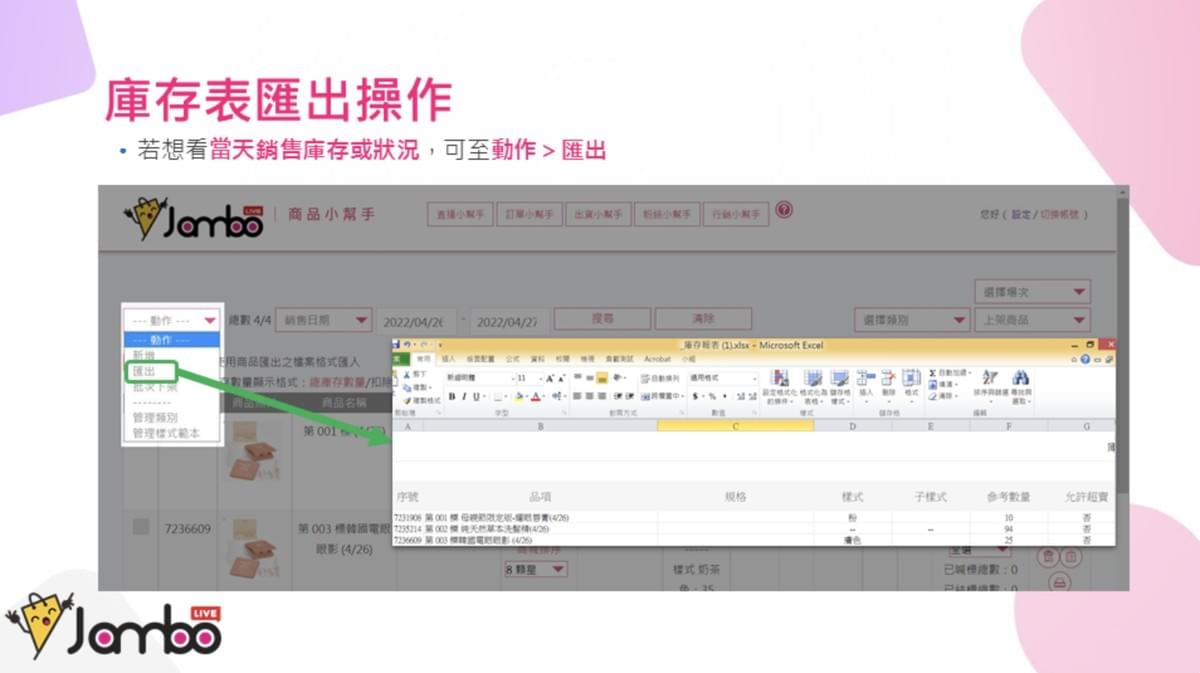
Task: Open the 上架商品 dropdown
Action: [1032, 320]
